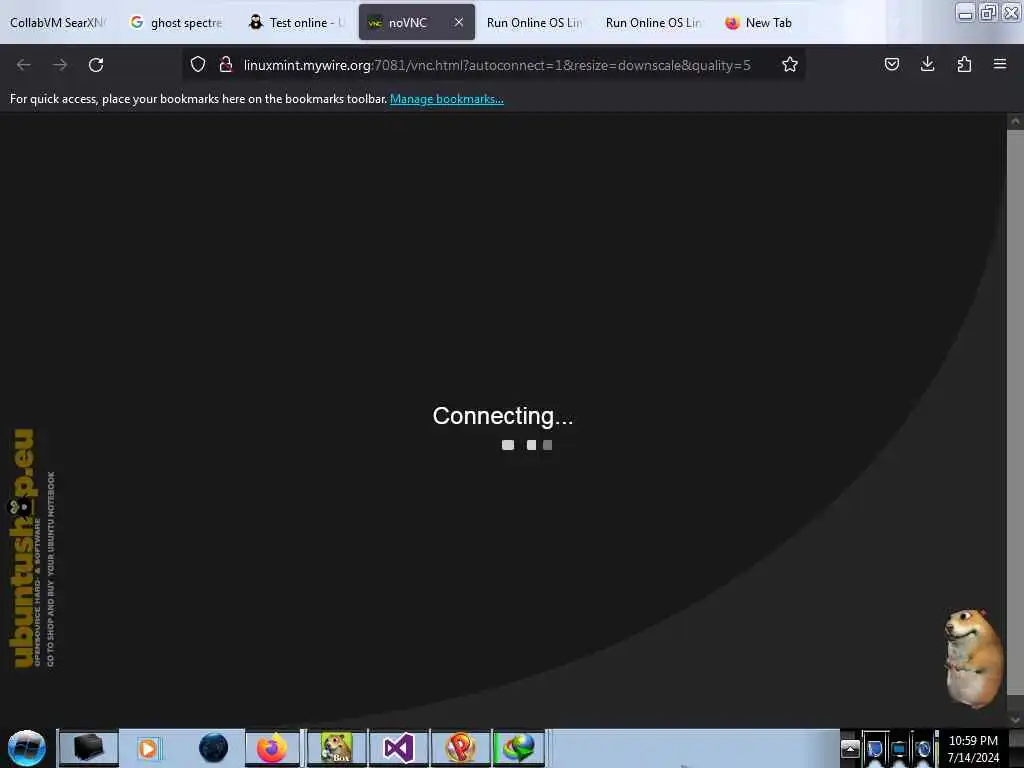Click the page vertical scrollbar
This screenshot has height=768, width=1024.
1015,411
